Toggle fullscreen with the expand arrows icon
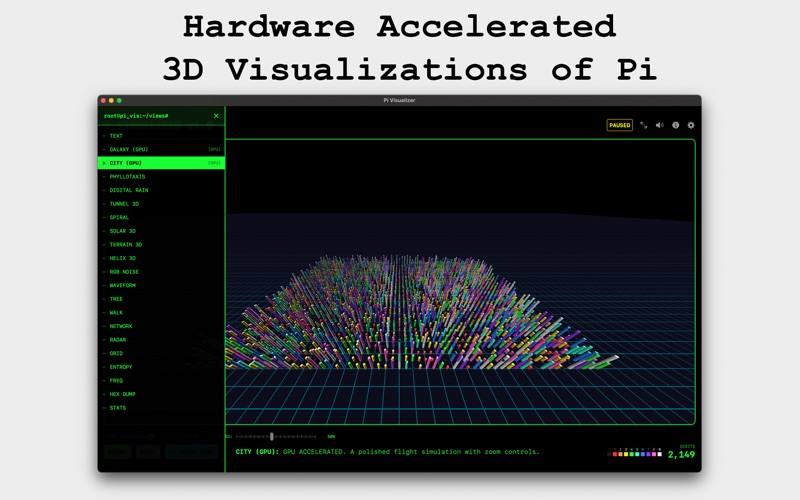Viewport: 800px width, 500px height. tap(644, 125)
